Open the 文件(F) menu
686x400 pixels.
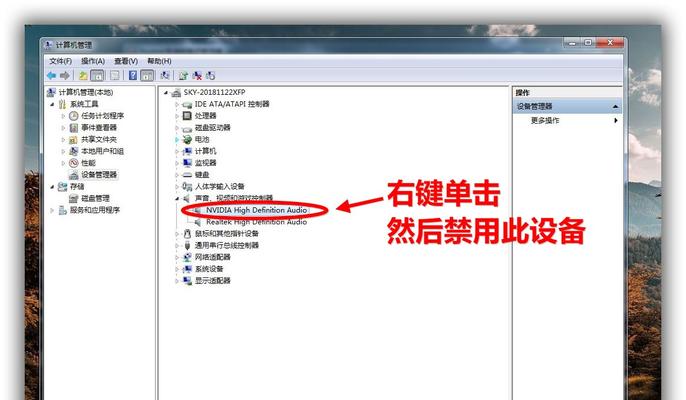[60, 61]
